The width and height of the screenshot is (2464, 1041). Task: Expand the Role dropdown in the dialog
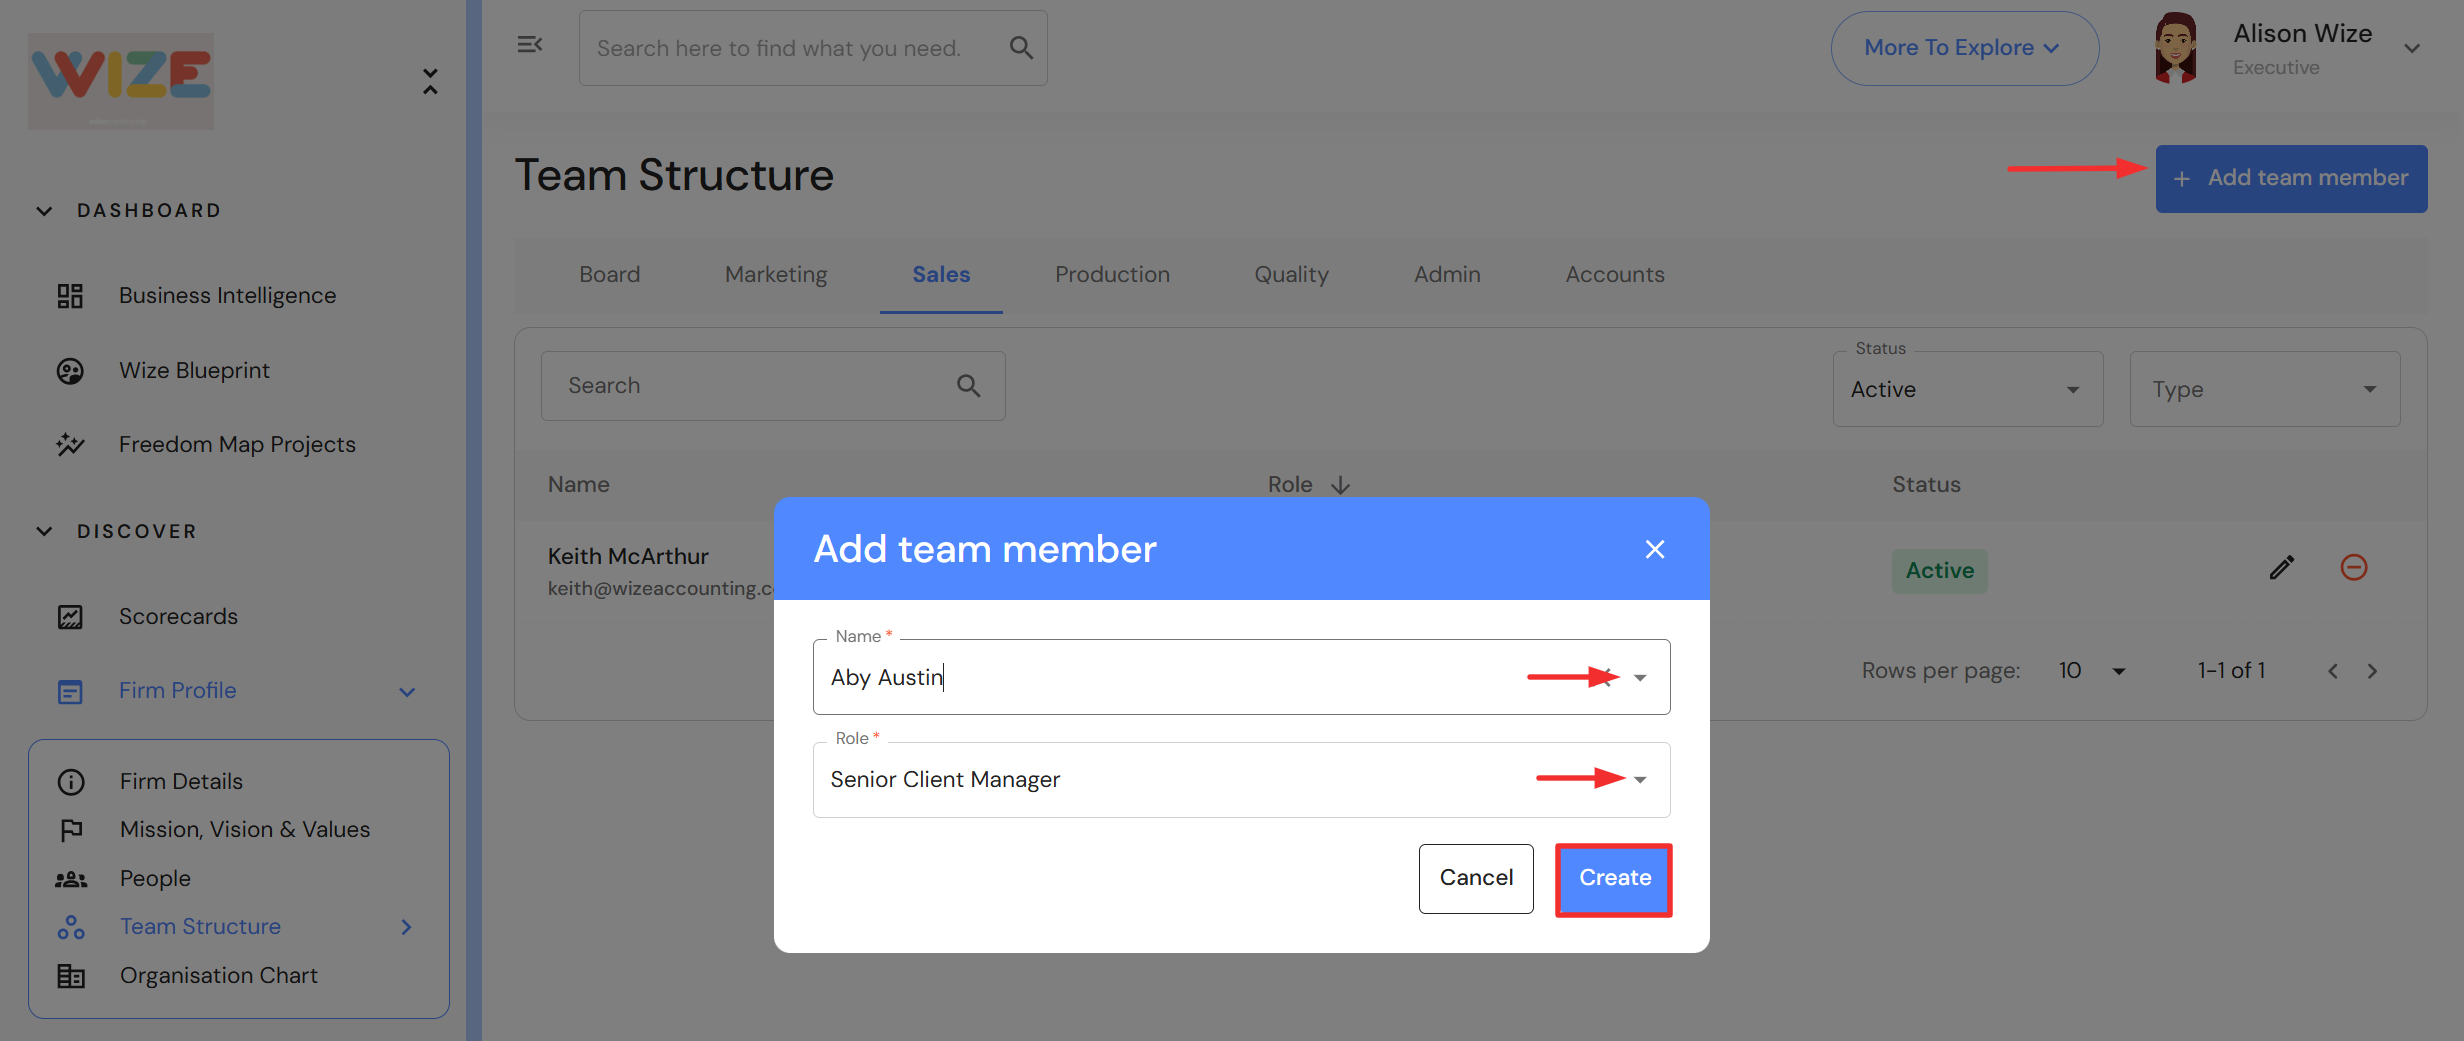pyautogui.click(x=1640, y=780)
